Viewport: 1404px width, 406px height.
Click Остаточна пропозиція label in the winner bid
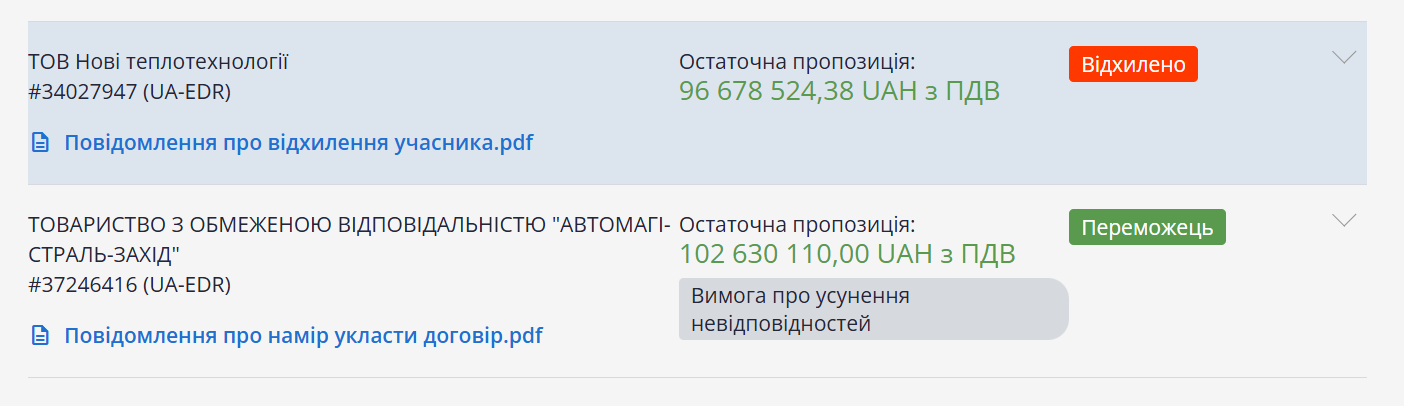797,224
